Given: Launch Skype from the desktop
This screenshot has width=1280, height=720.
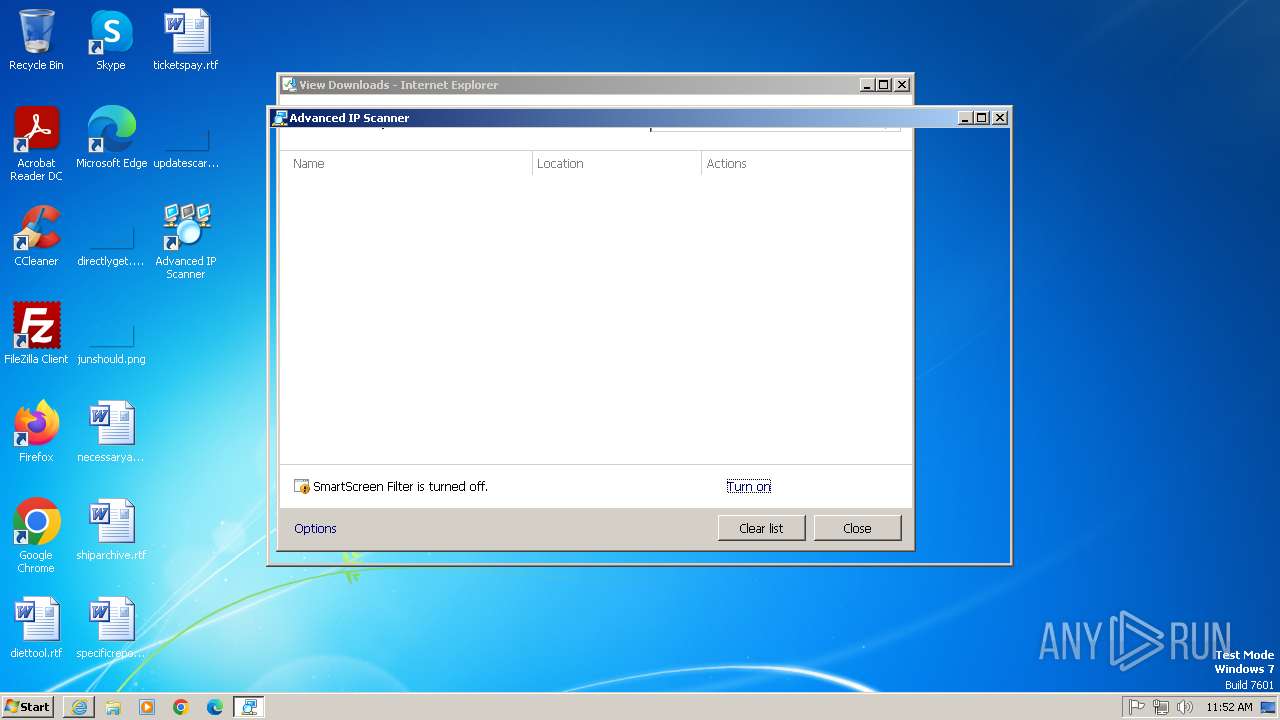Looking at the screenshot, I should coord(111,40).
